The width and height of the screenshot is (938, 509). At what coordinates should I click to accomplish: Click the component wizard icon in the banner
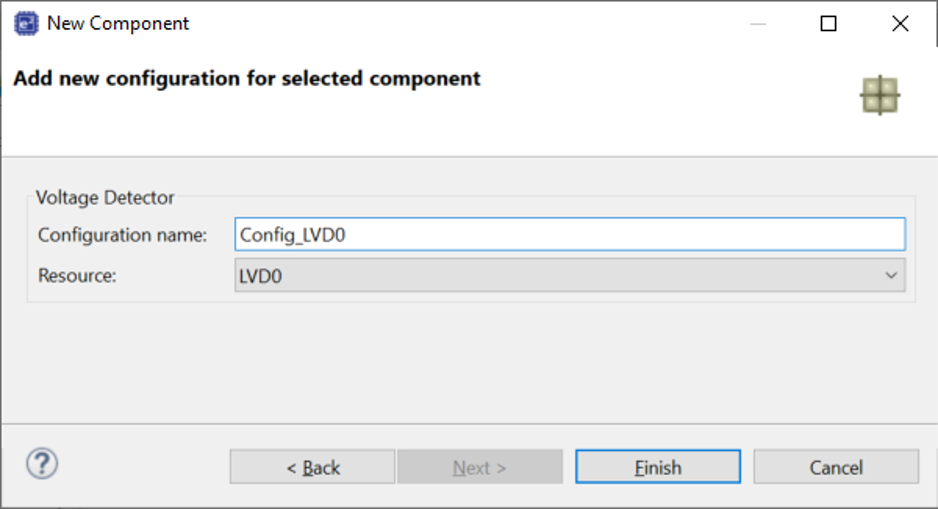[x=880, y=95]
